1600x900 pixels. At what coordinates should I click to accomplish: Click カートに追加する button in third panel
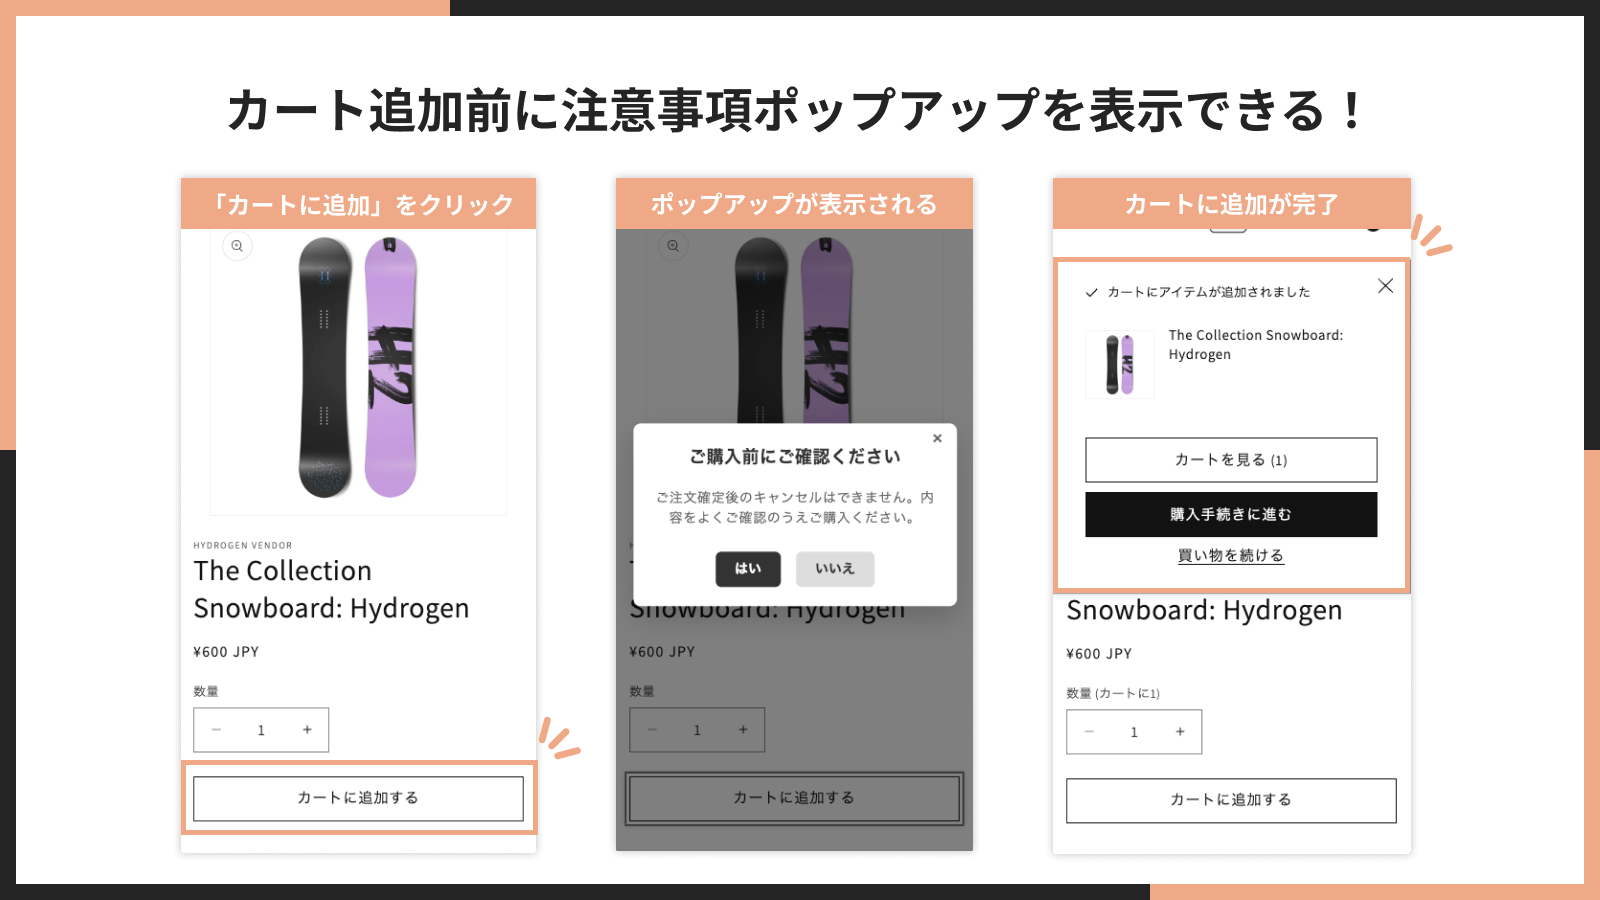pyautogui.click(x=1231, y=800)
